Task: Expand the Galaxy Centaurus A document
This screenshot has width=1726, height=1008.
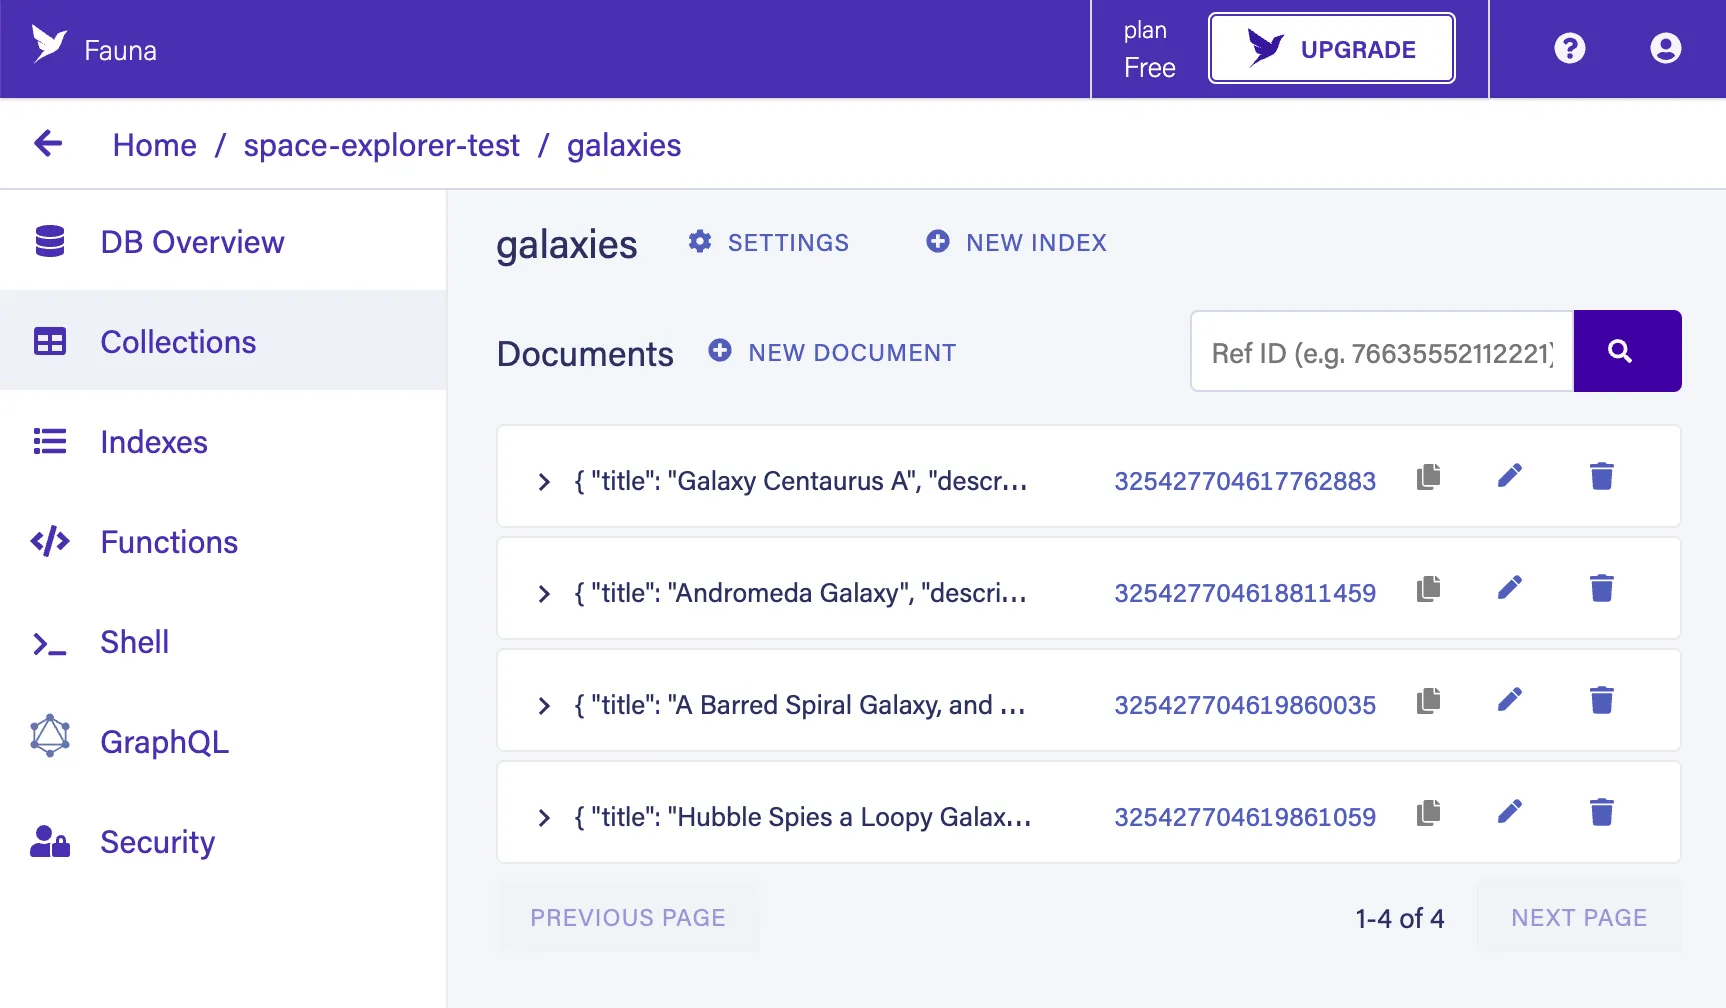Action: (544, 481)
